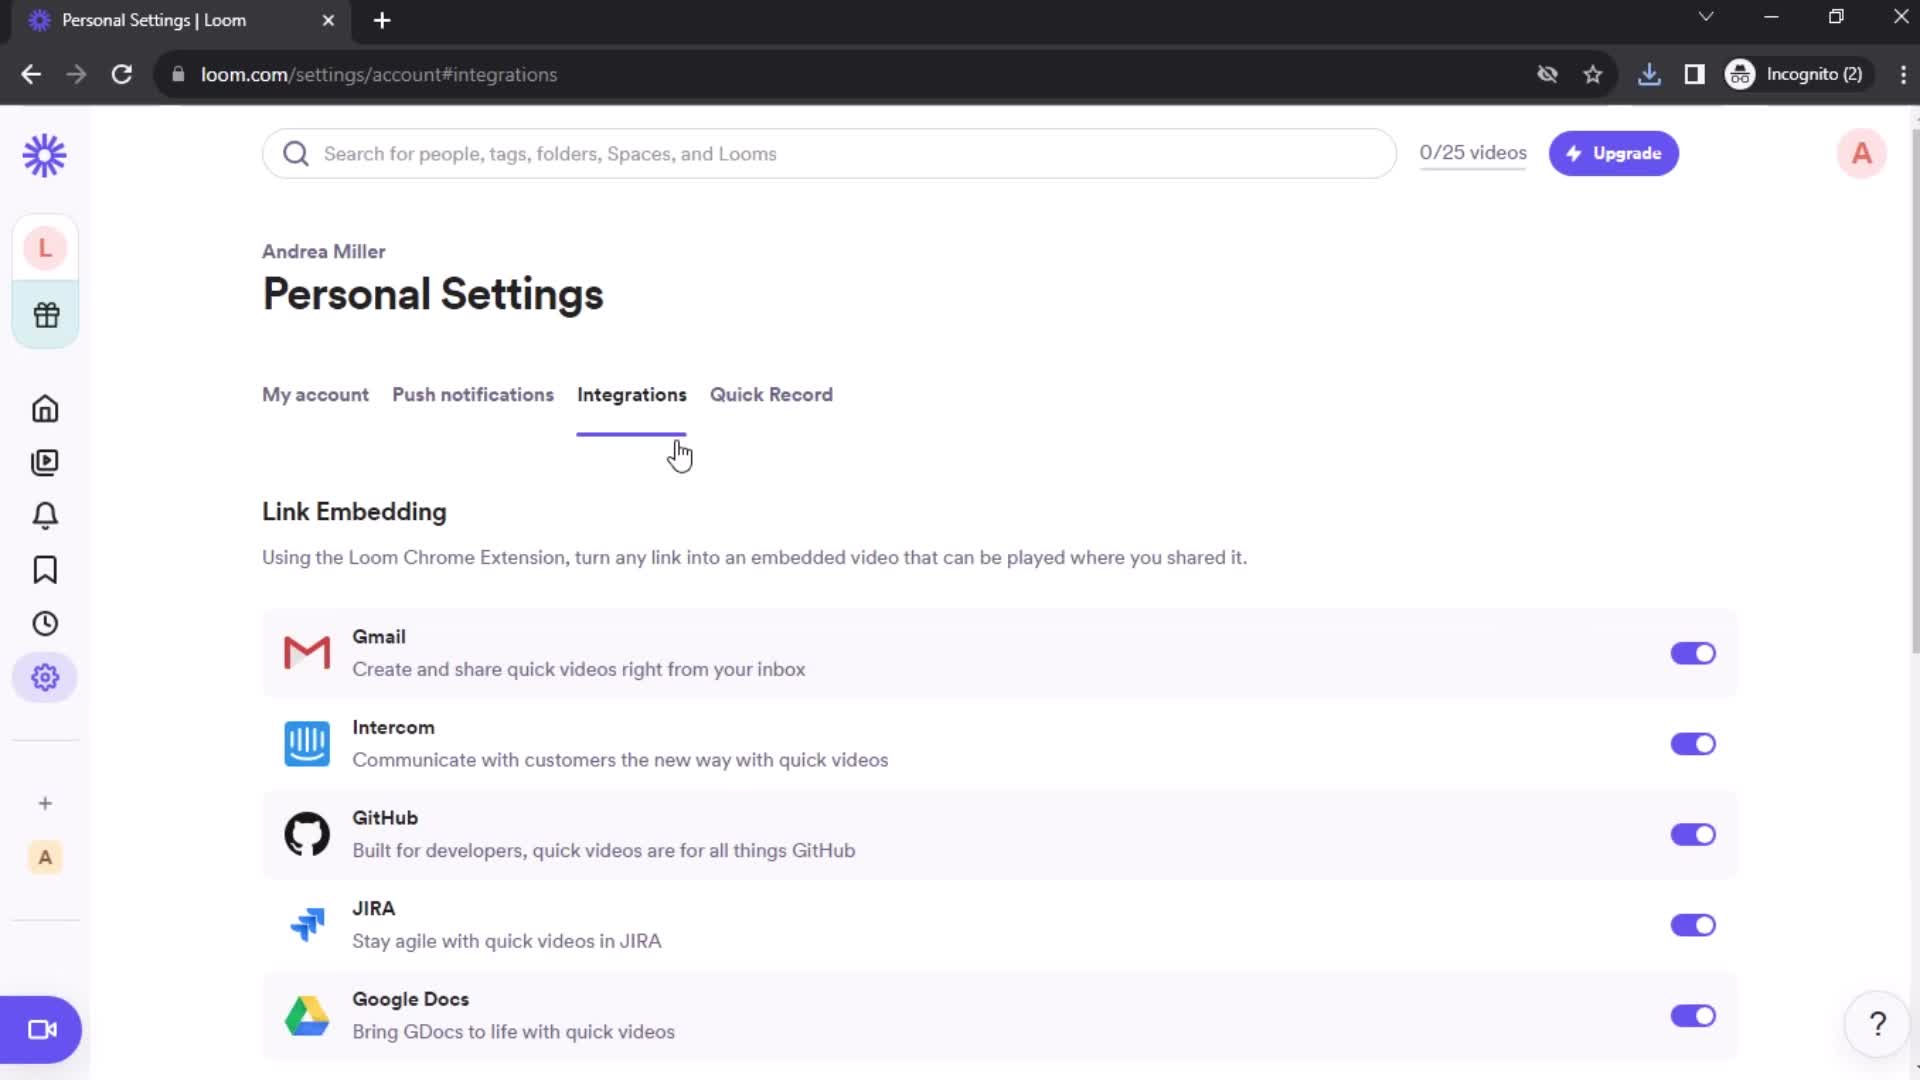Click the Link Embedding heading
The width and height of the screenshot is (1920, 1080).
coord(354,512)
